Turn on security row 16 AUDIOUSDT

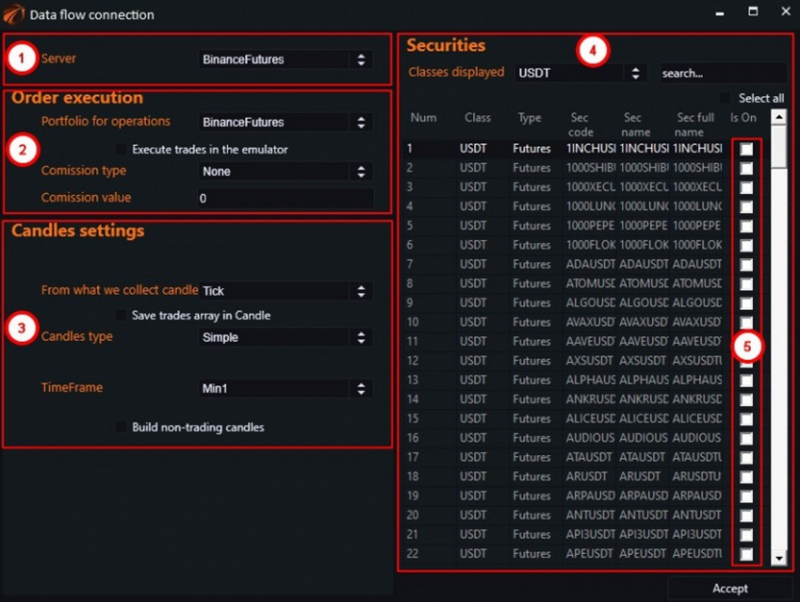(x=746, y=438)
